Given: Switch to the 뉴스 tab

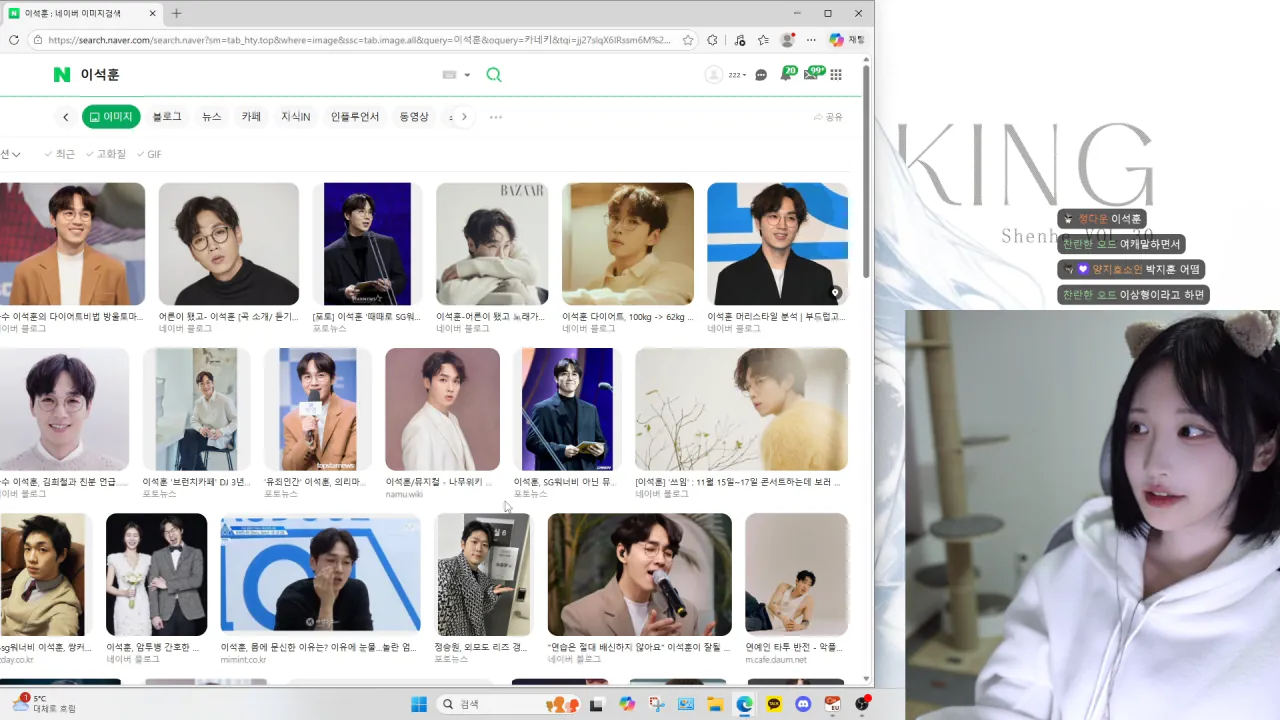Looking at the screenshot, I should pos(212,117).
